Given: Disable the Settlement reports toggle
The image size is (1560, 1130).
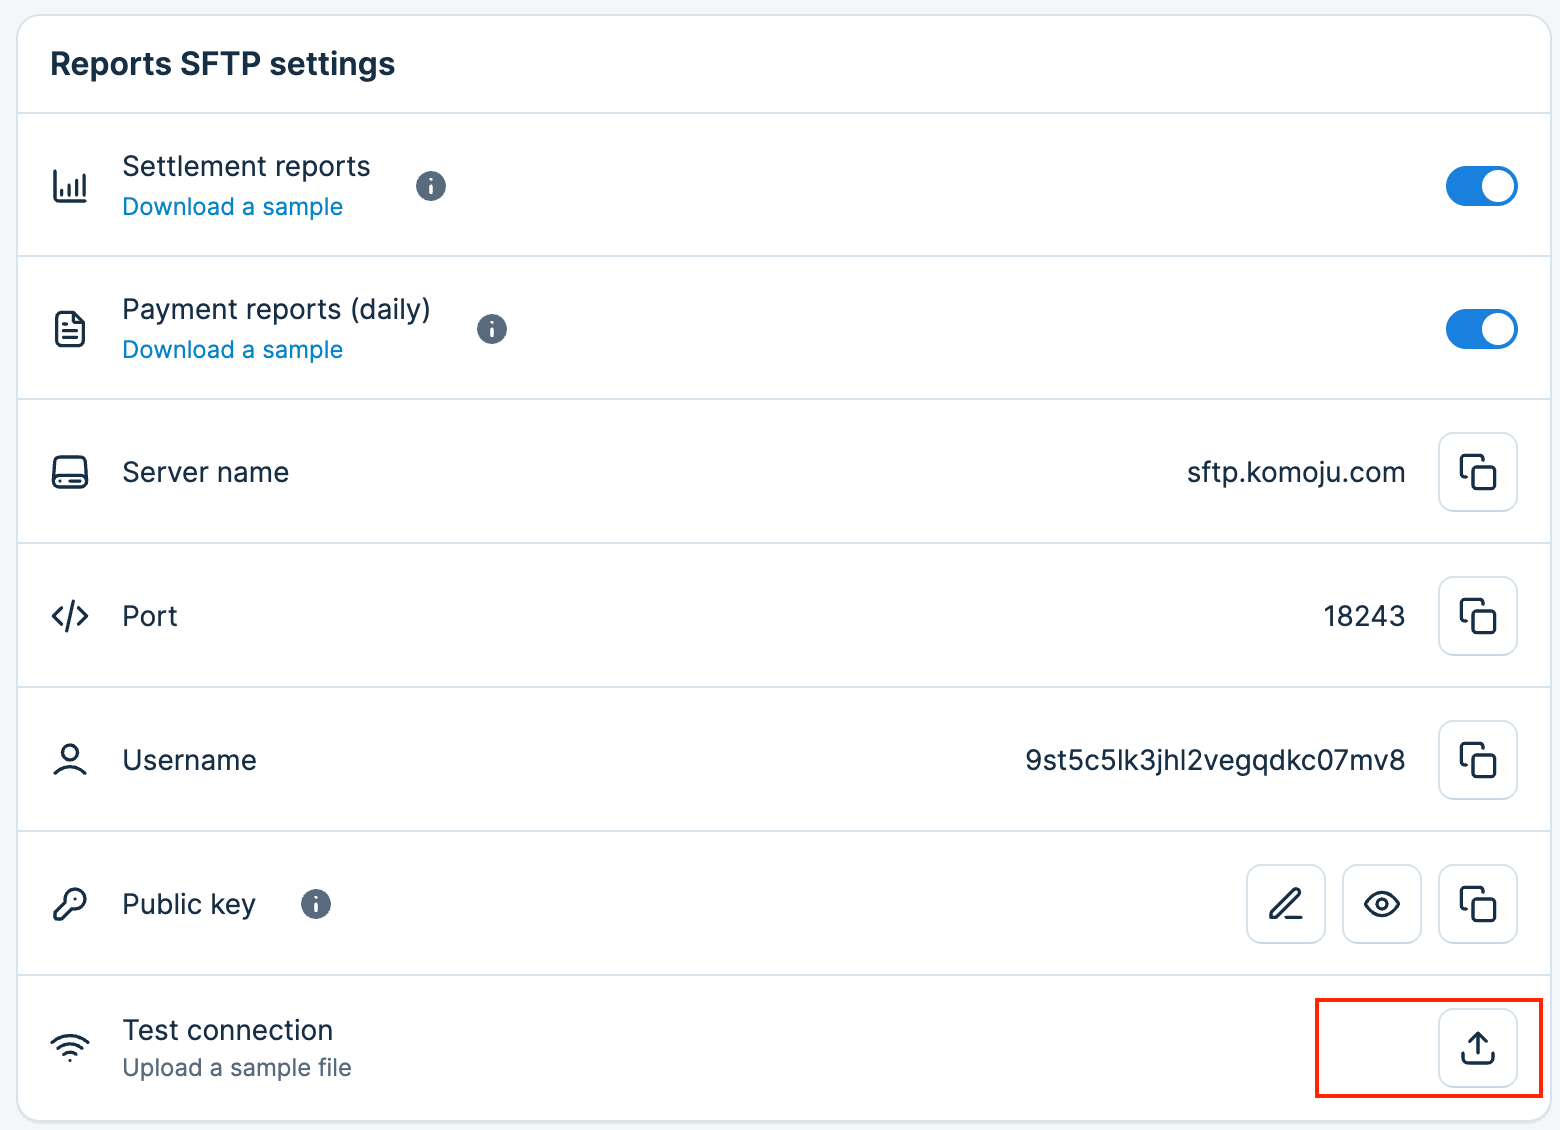Looking at the screenshot, I should click(x=1481, y=186).
